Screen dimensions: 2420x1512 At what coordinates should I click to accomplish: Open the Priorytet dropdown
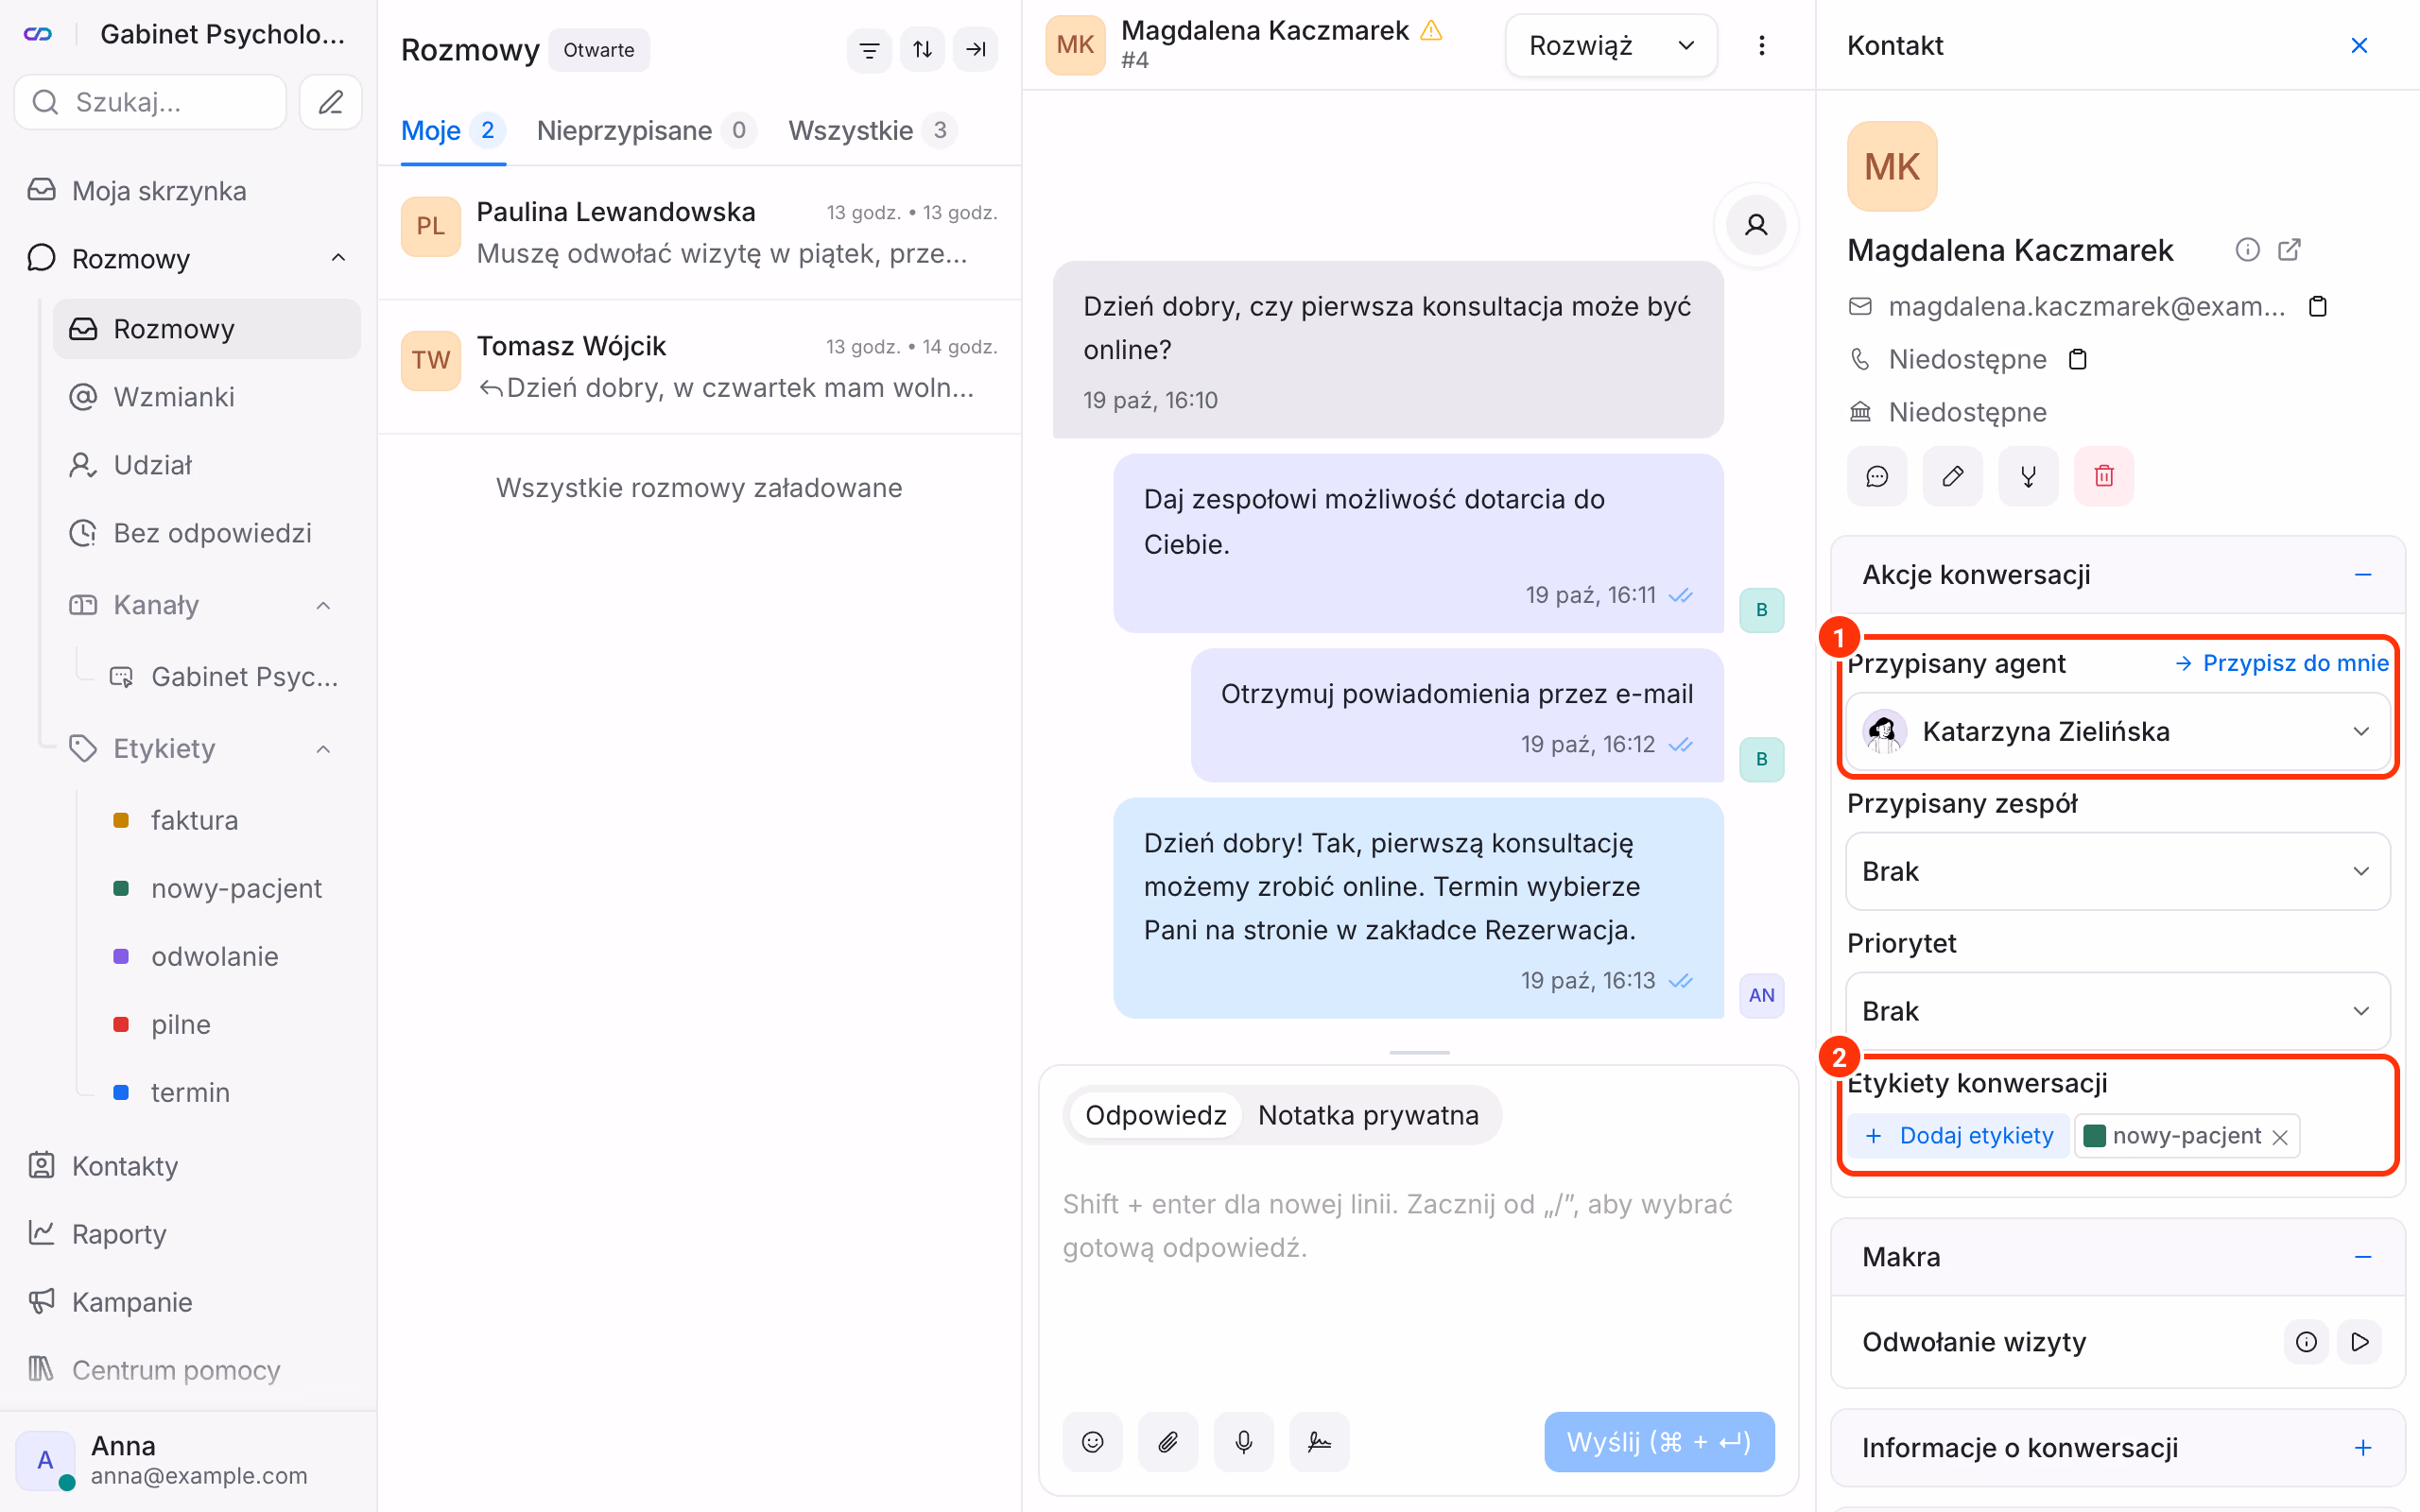pos(2118,1011)
